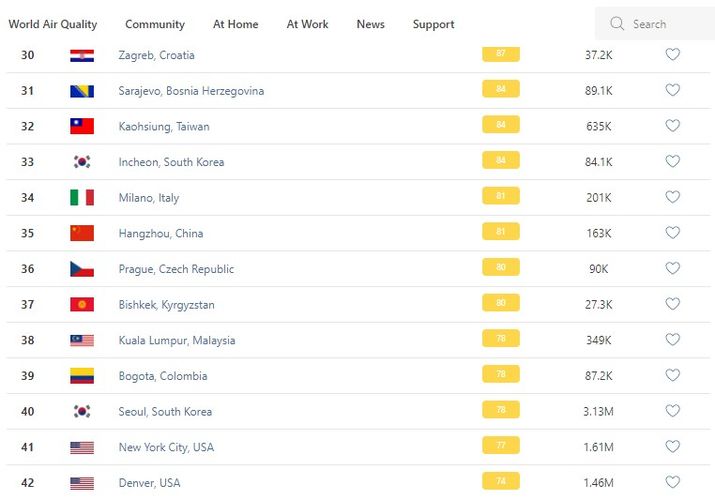Click the Italy flag beside Milano
The height and width of the screenshot is (500, 715).
pyautogui.click(x=82, y=198)
